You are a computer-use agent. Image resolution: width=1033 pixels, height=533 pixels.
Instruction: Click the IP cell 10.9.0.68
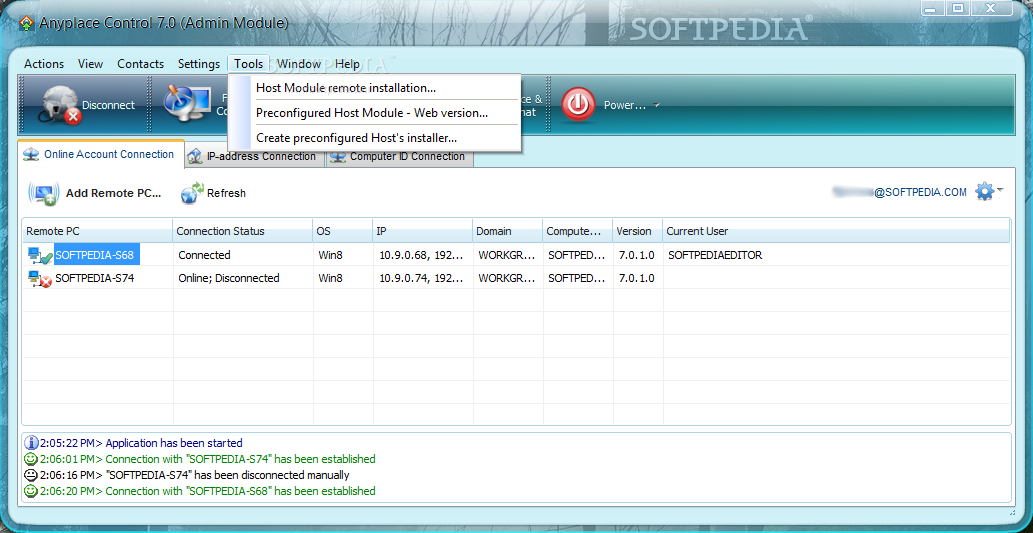click(x=422, y=255)
